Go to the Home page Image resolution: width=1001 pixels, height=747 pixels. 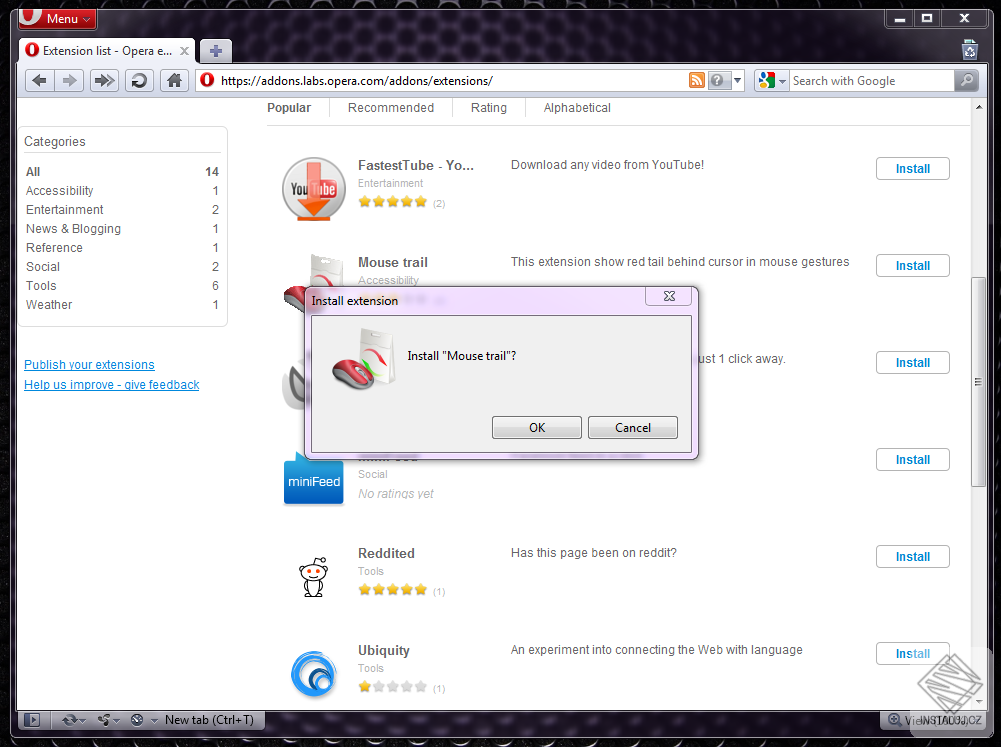[x=174, y=80]
